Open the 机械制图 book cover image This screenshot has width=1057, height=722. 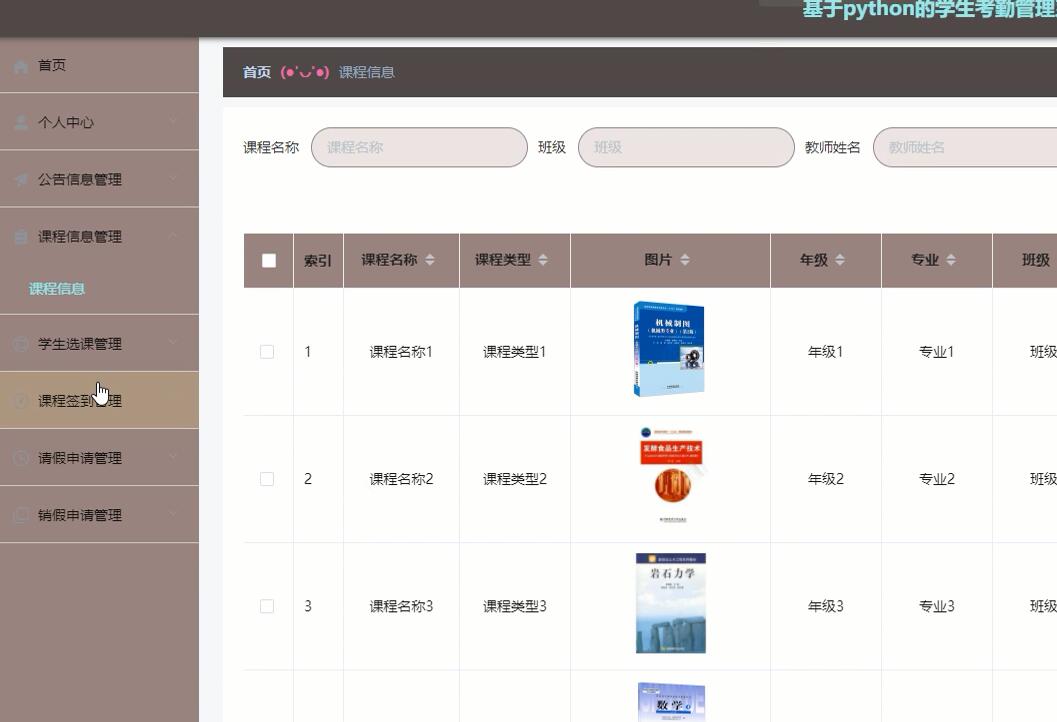point(669,350)
